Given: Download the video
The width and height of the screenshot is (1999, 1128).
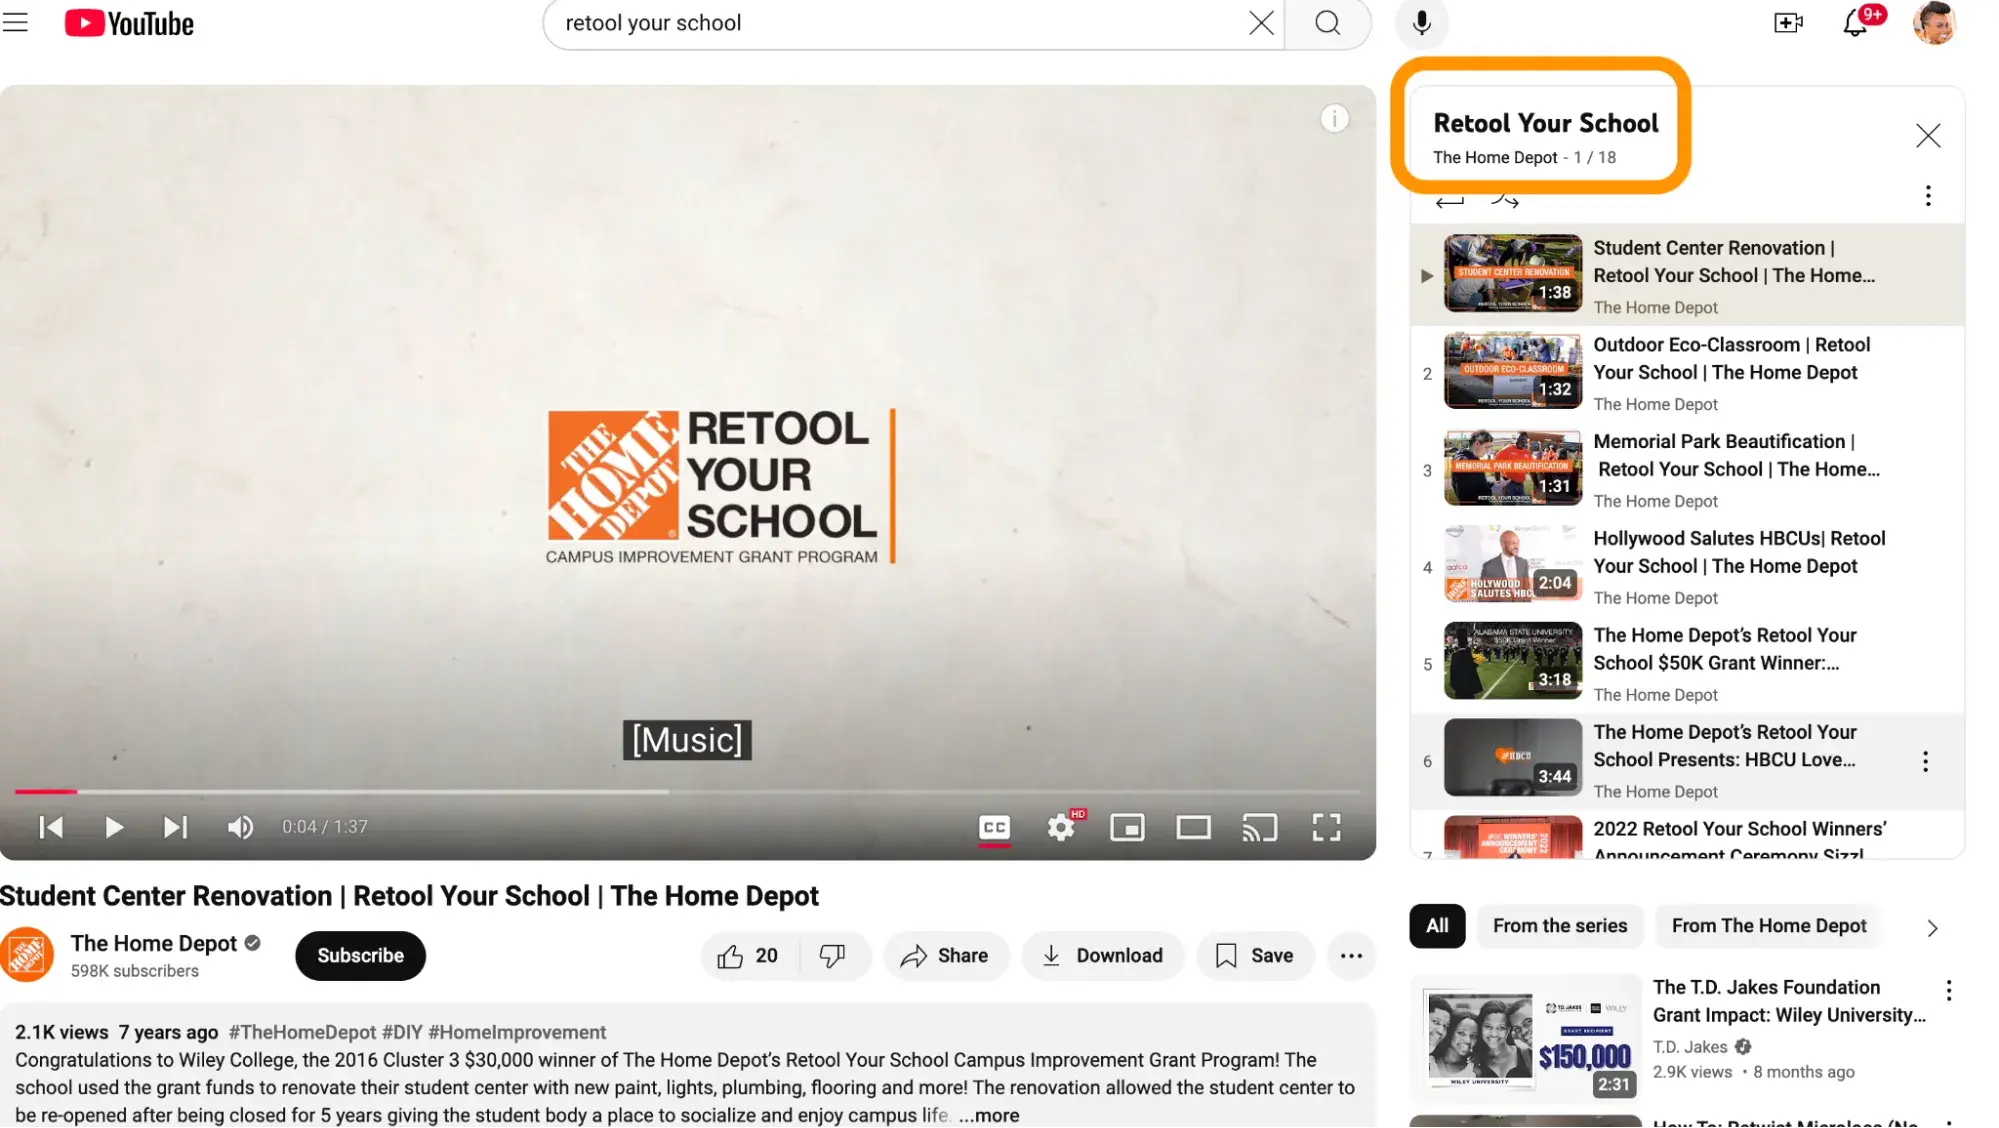Looking at the screenshot, I should [1102, 956].
